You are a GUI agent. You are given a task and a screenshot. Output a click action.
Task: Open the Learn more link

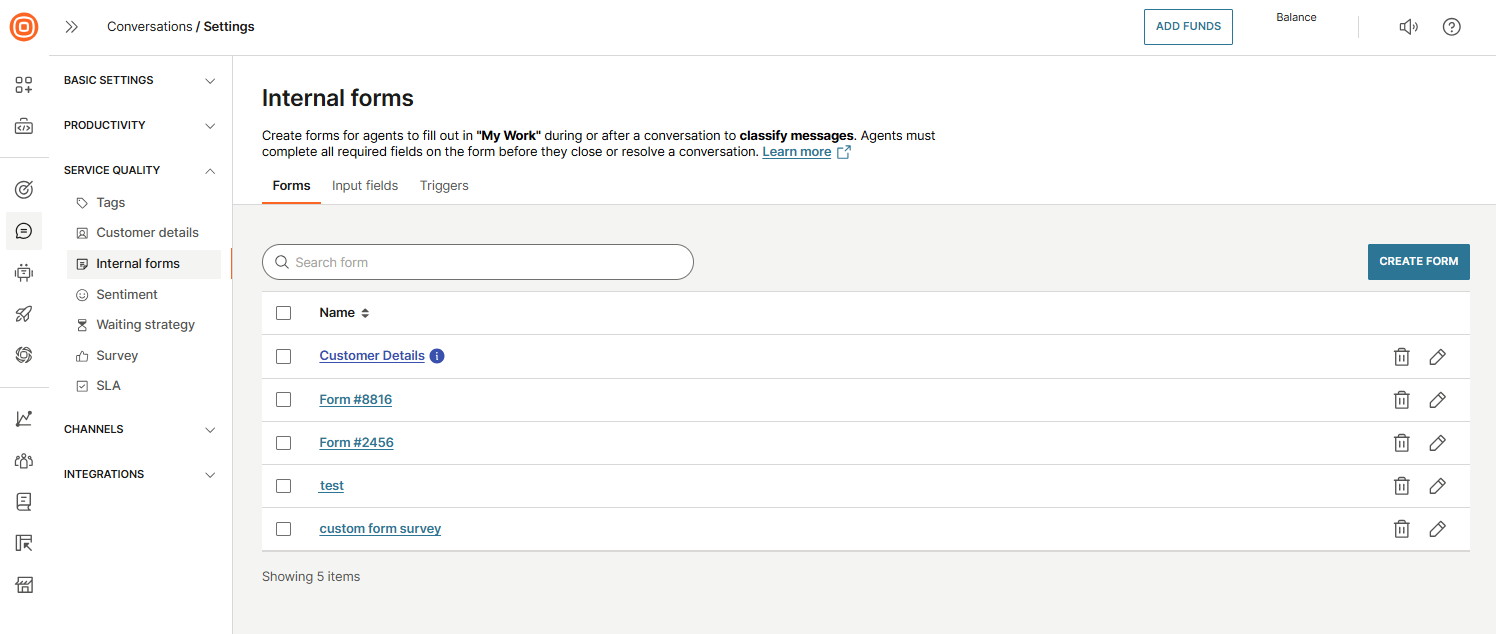[796, 152]
